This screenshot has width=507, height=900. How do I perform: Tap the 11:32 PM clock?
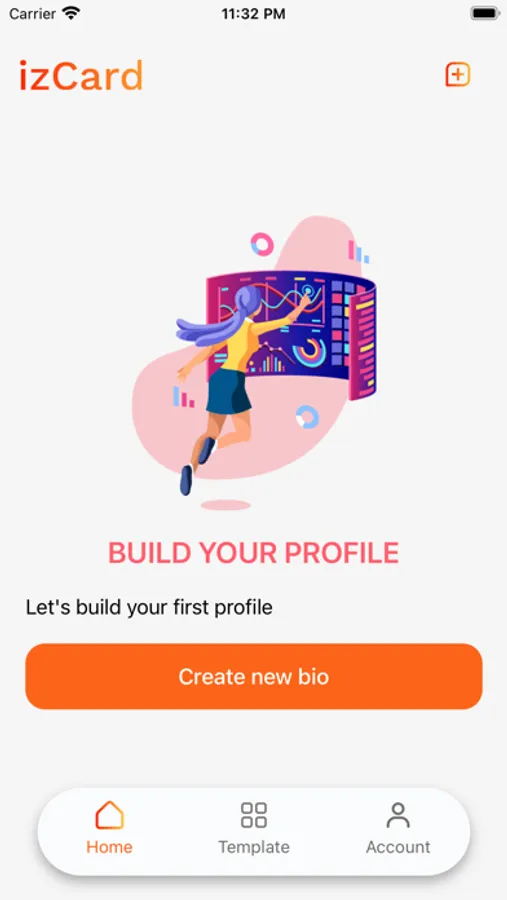pos(253,14)
